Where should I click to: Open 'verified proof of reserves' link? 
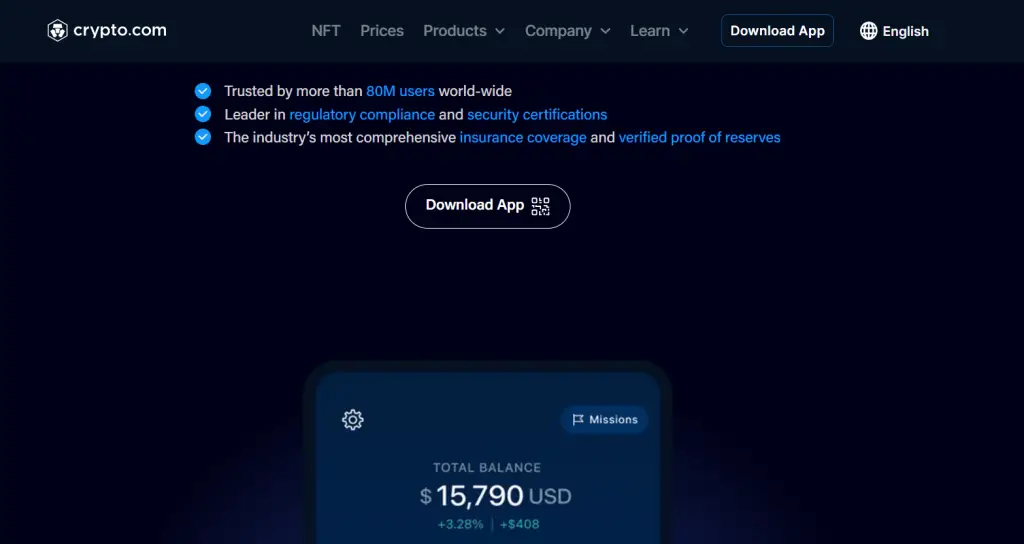coord(699,137)
